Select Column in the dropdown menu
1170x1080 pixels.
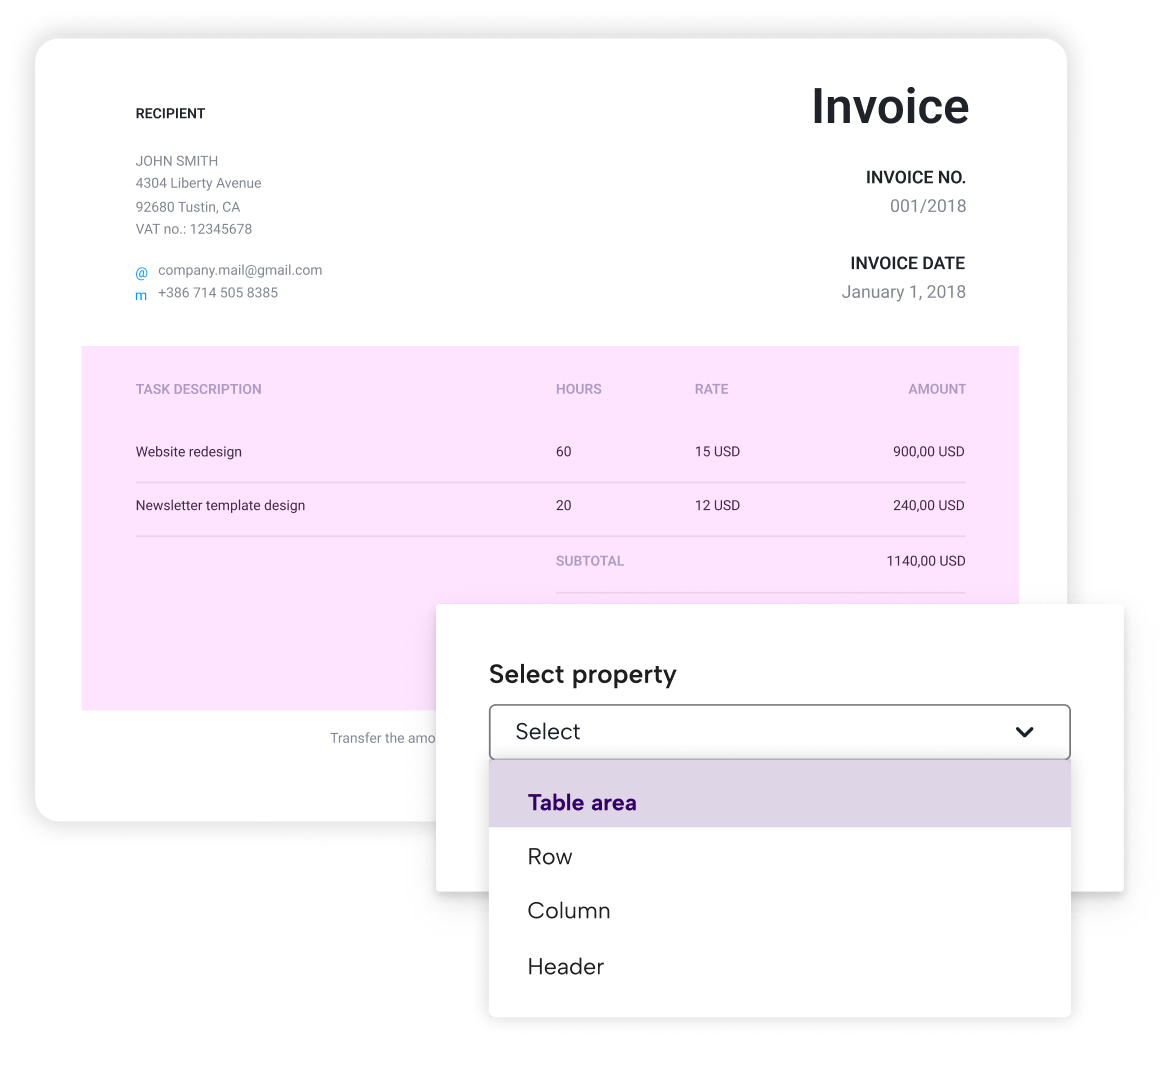(568, 910)
